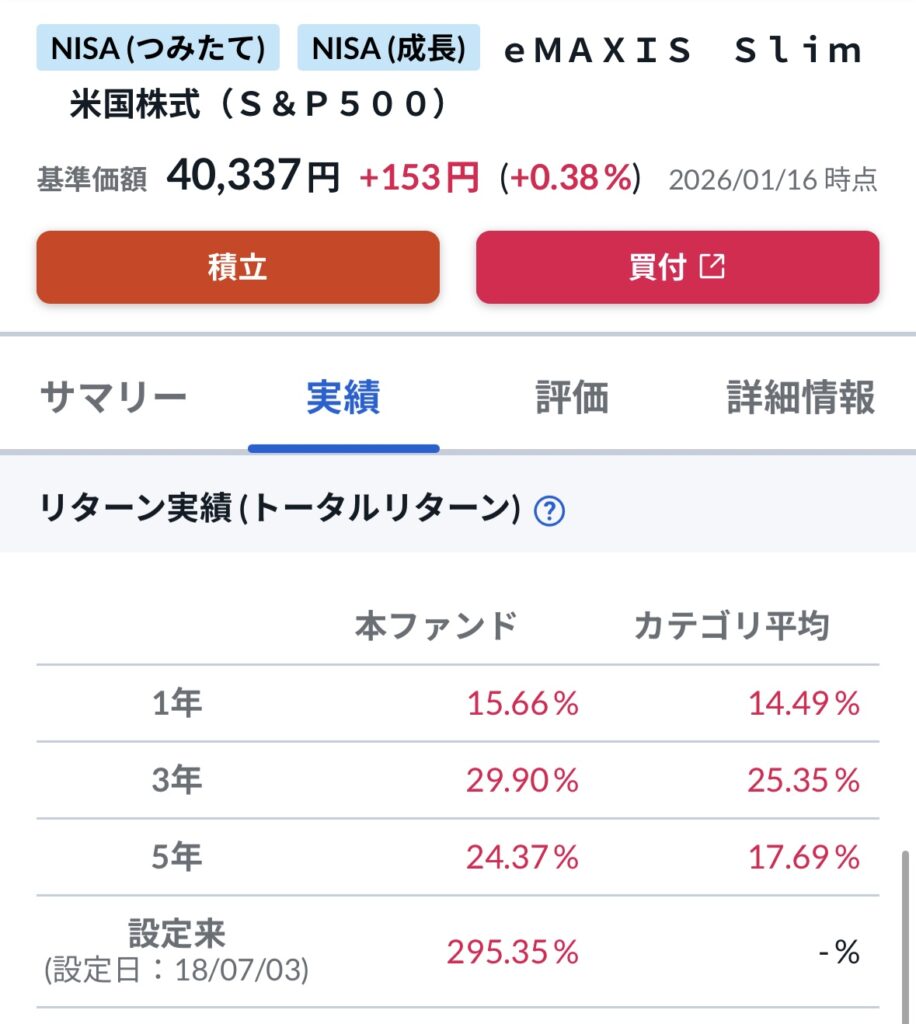Select the 実績 tab
The width and height of the screenshot is (916, 1024).
(343, 398)
